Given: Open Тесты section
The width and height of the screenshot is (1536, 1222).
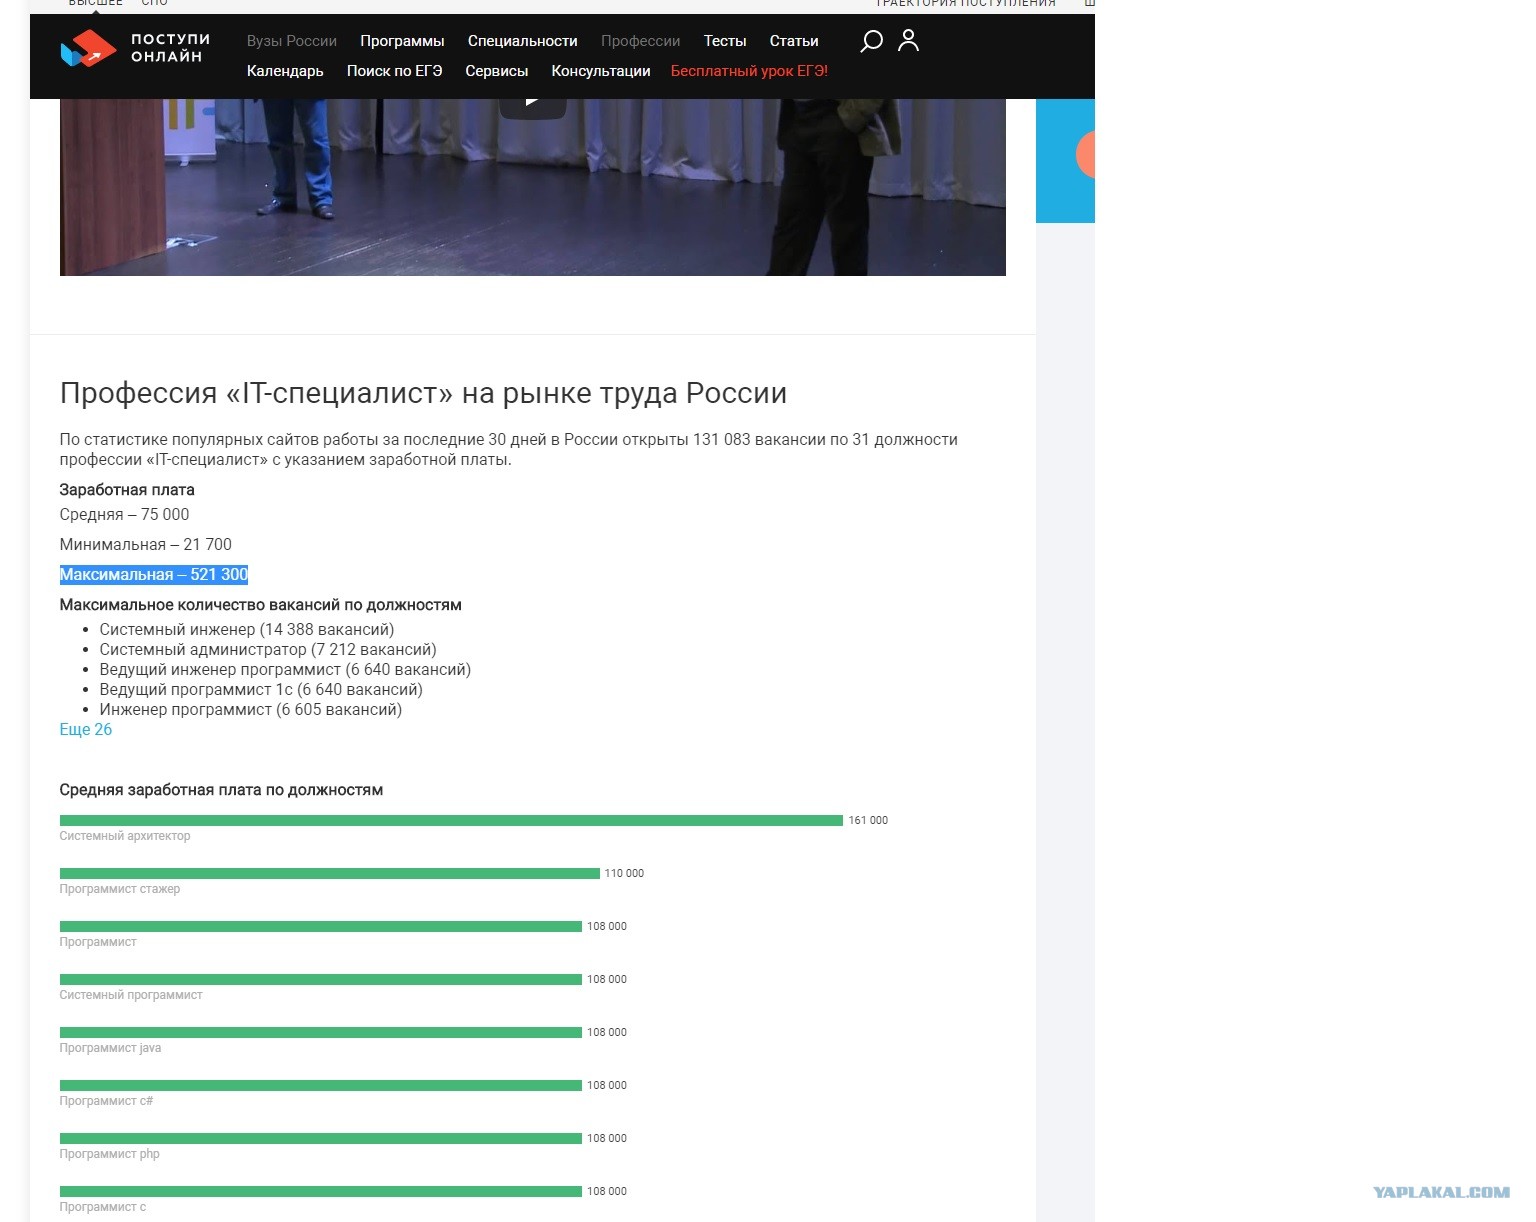Looking at the screenshot, I should [725, 41].
